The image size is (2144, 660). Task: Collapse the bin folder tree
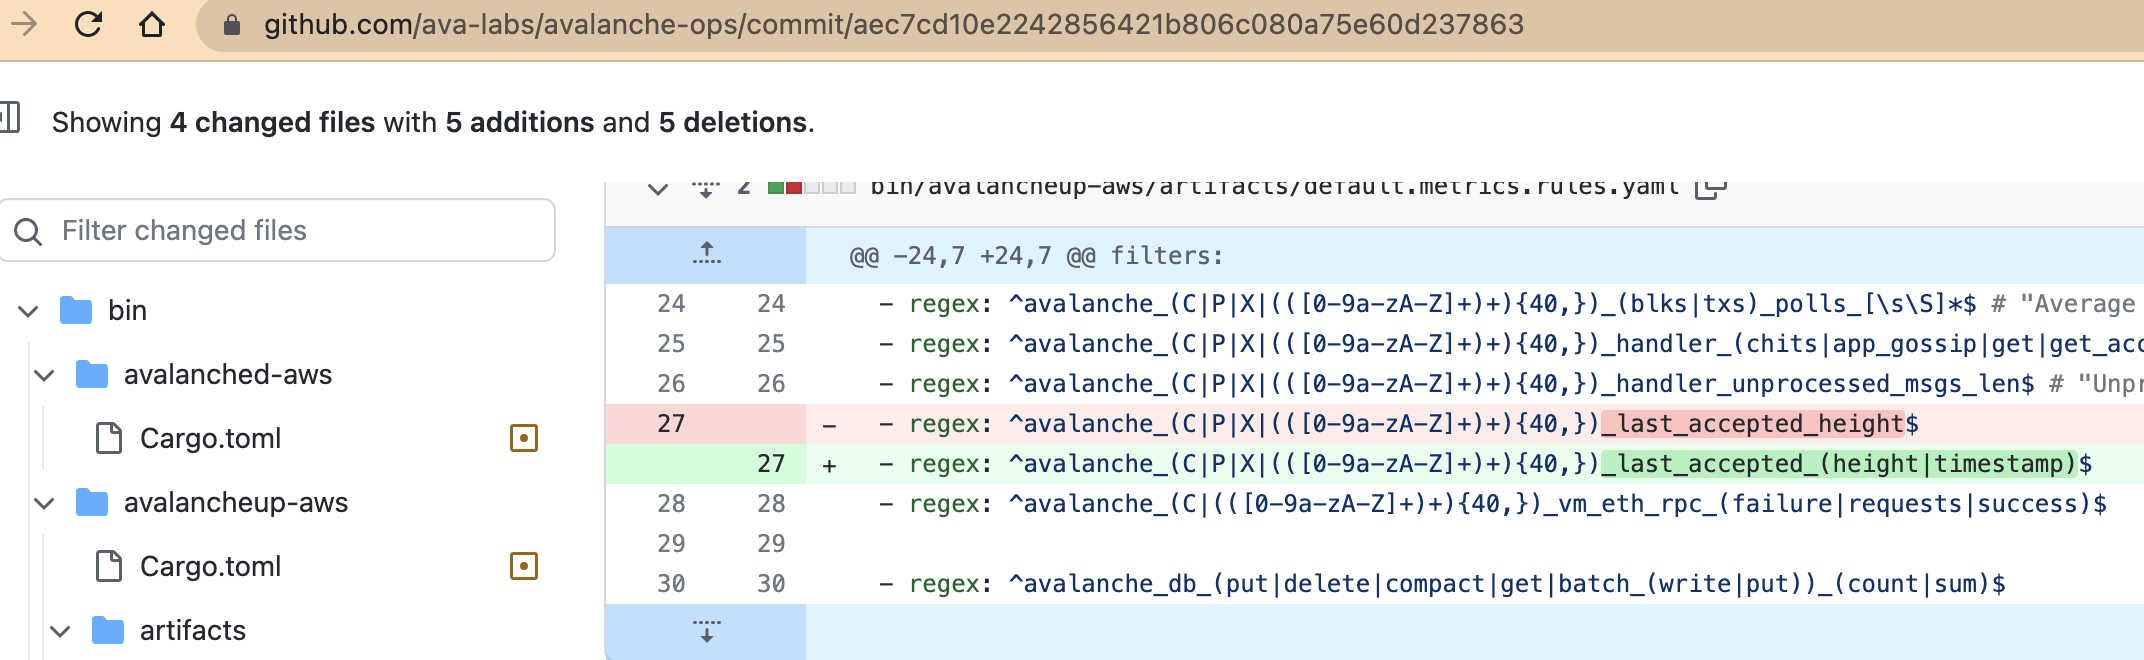[29, 311]
